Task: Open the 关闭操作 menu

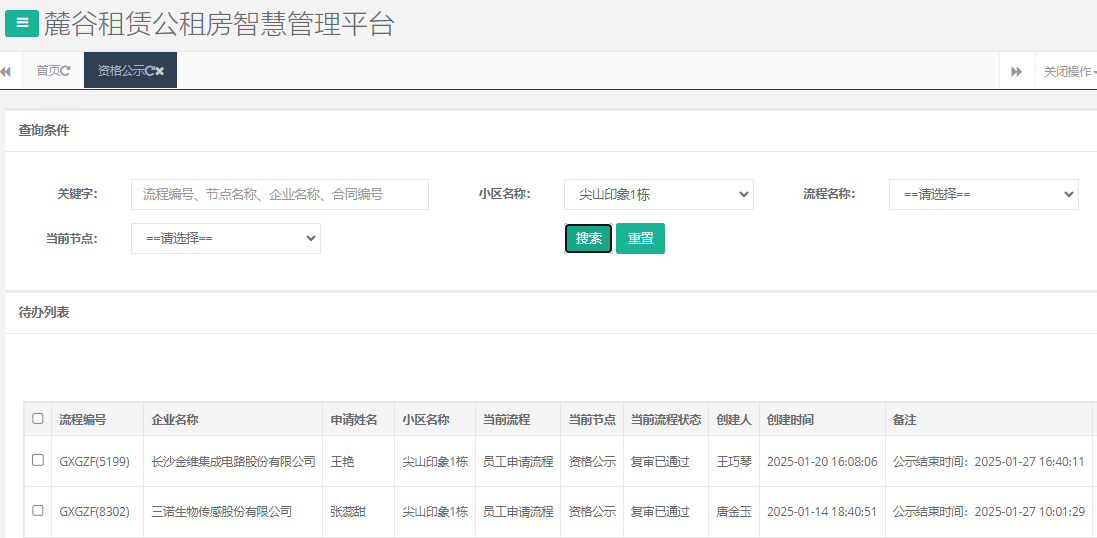Action: point(1068,72)
